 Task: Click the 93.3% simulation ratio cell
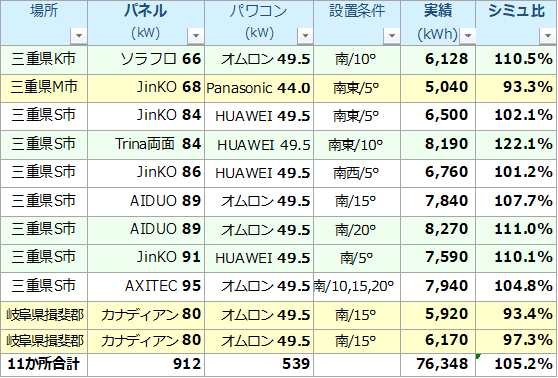point(516,88)
